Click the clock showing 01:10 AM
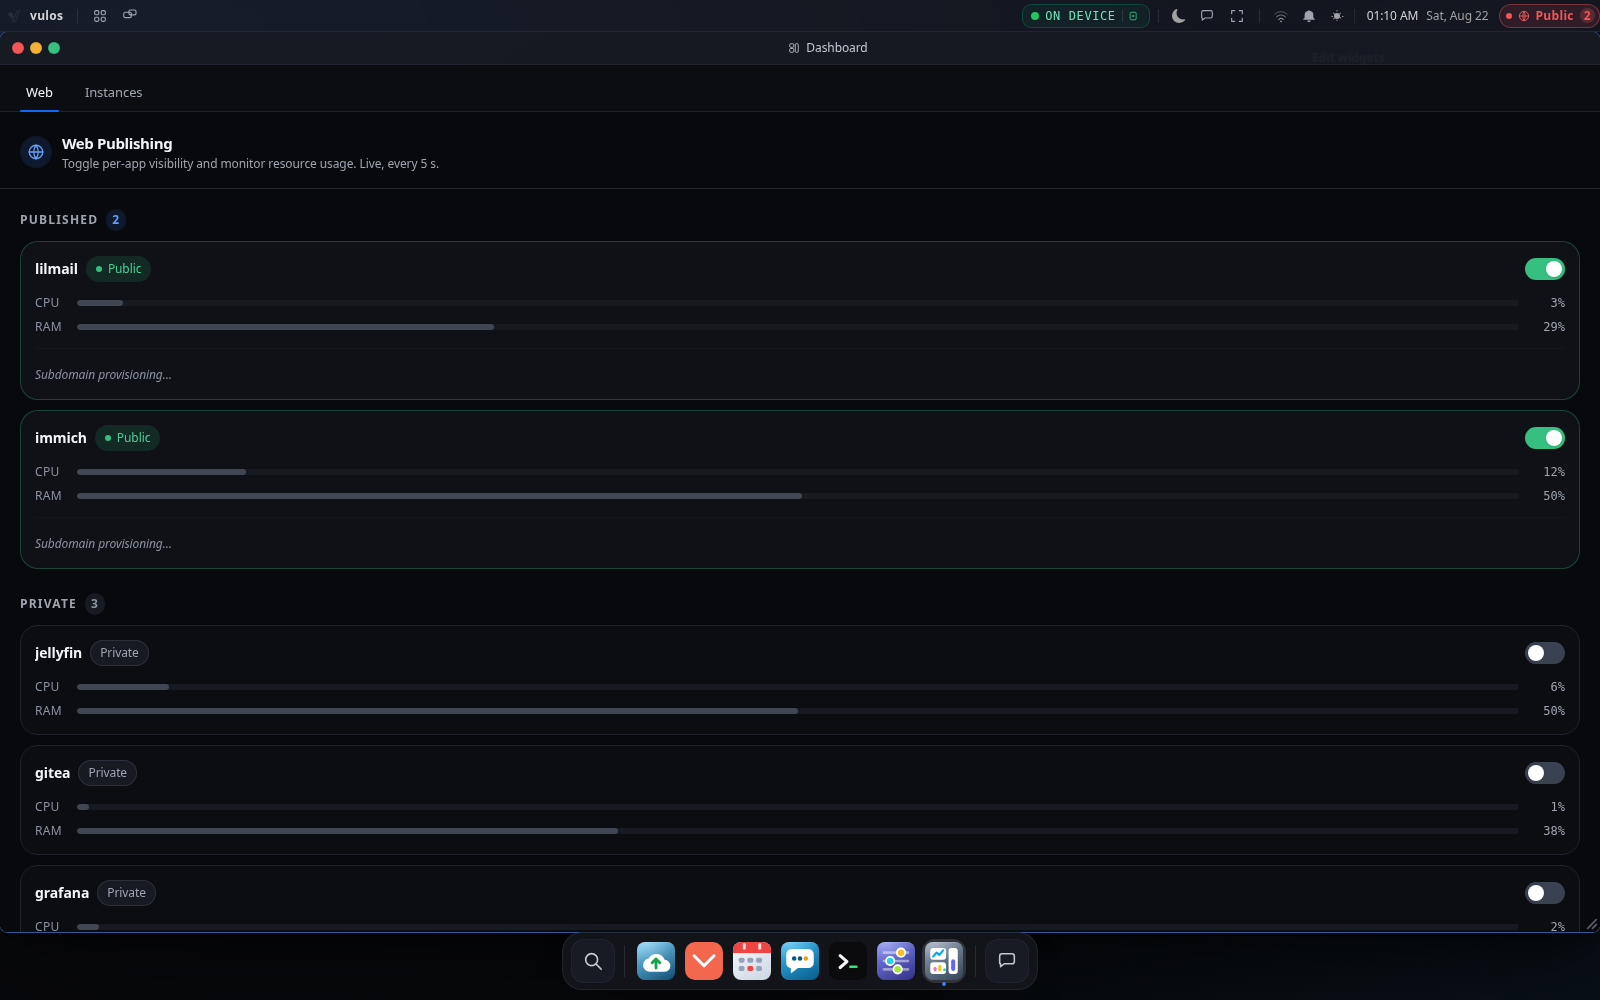 click(1392, 16)
